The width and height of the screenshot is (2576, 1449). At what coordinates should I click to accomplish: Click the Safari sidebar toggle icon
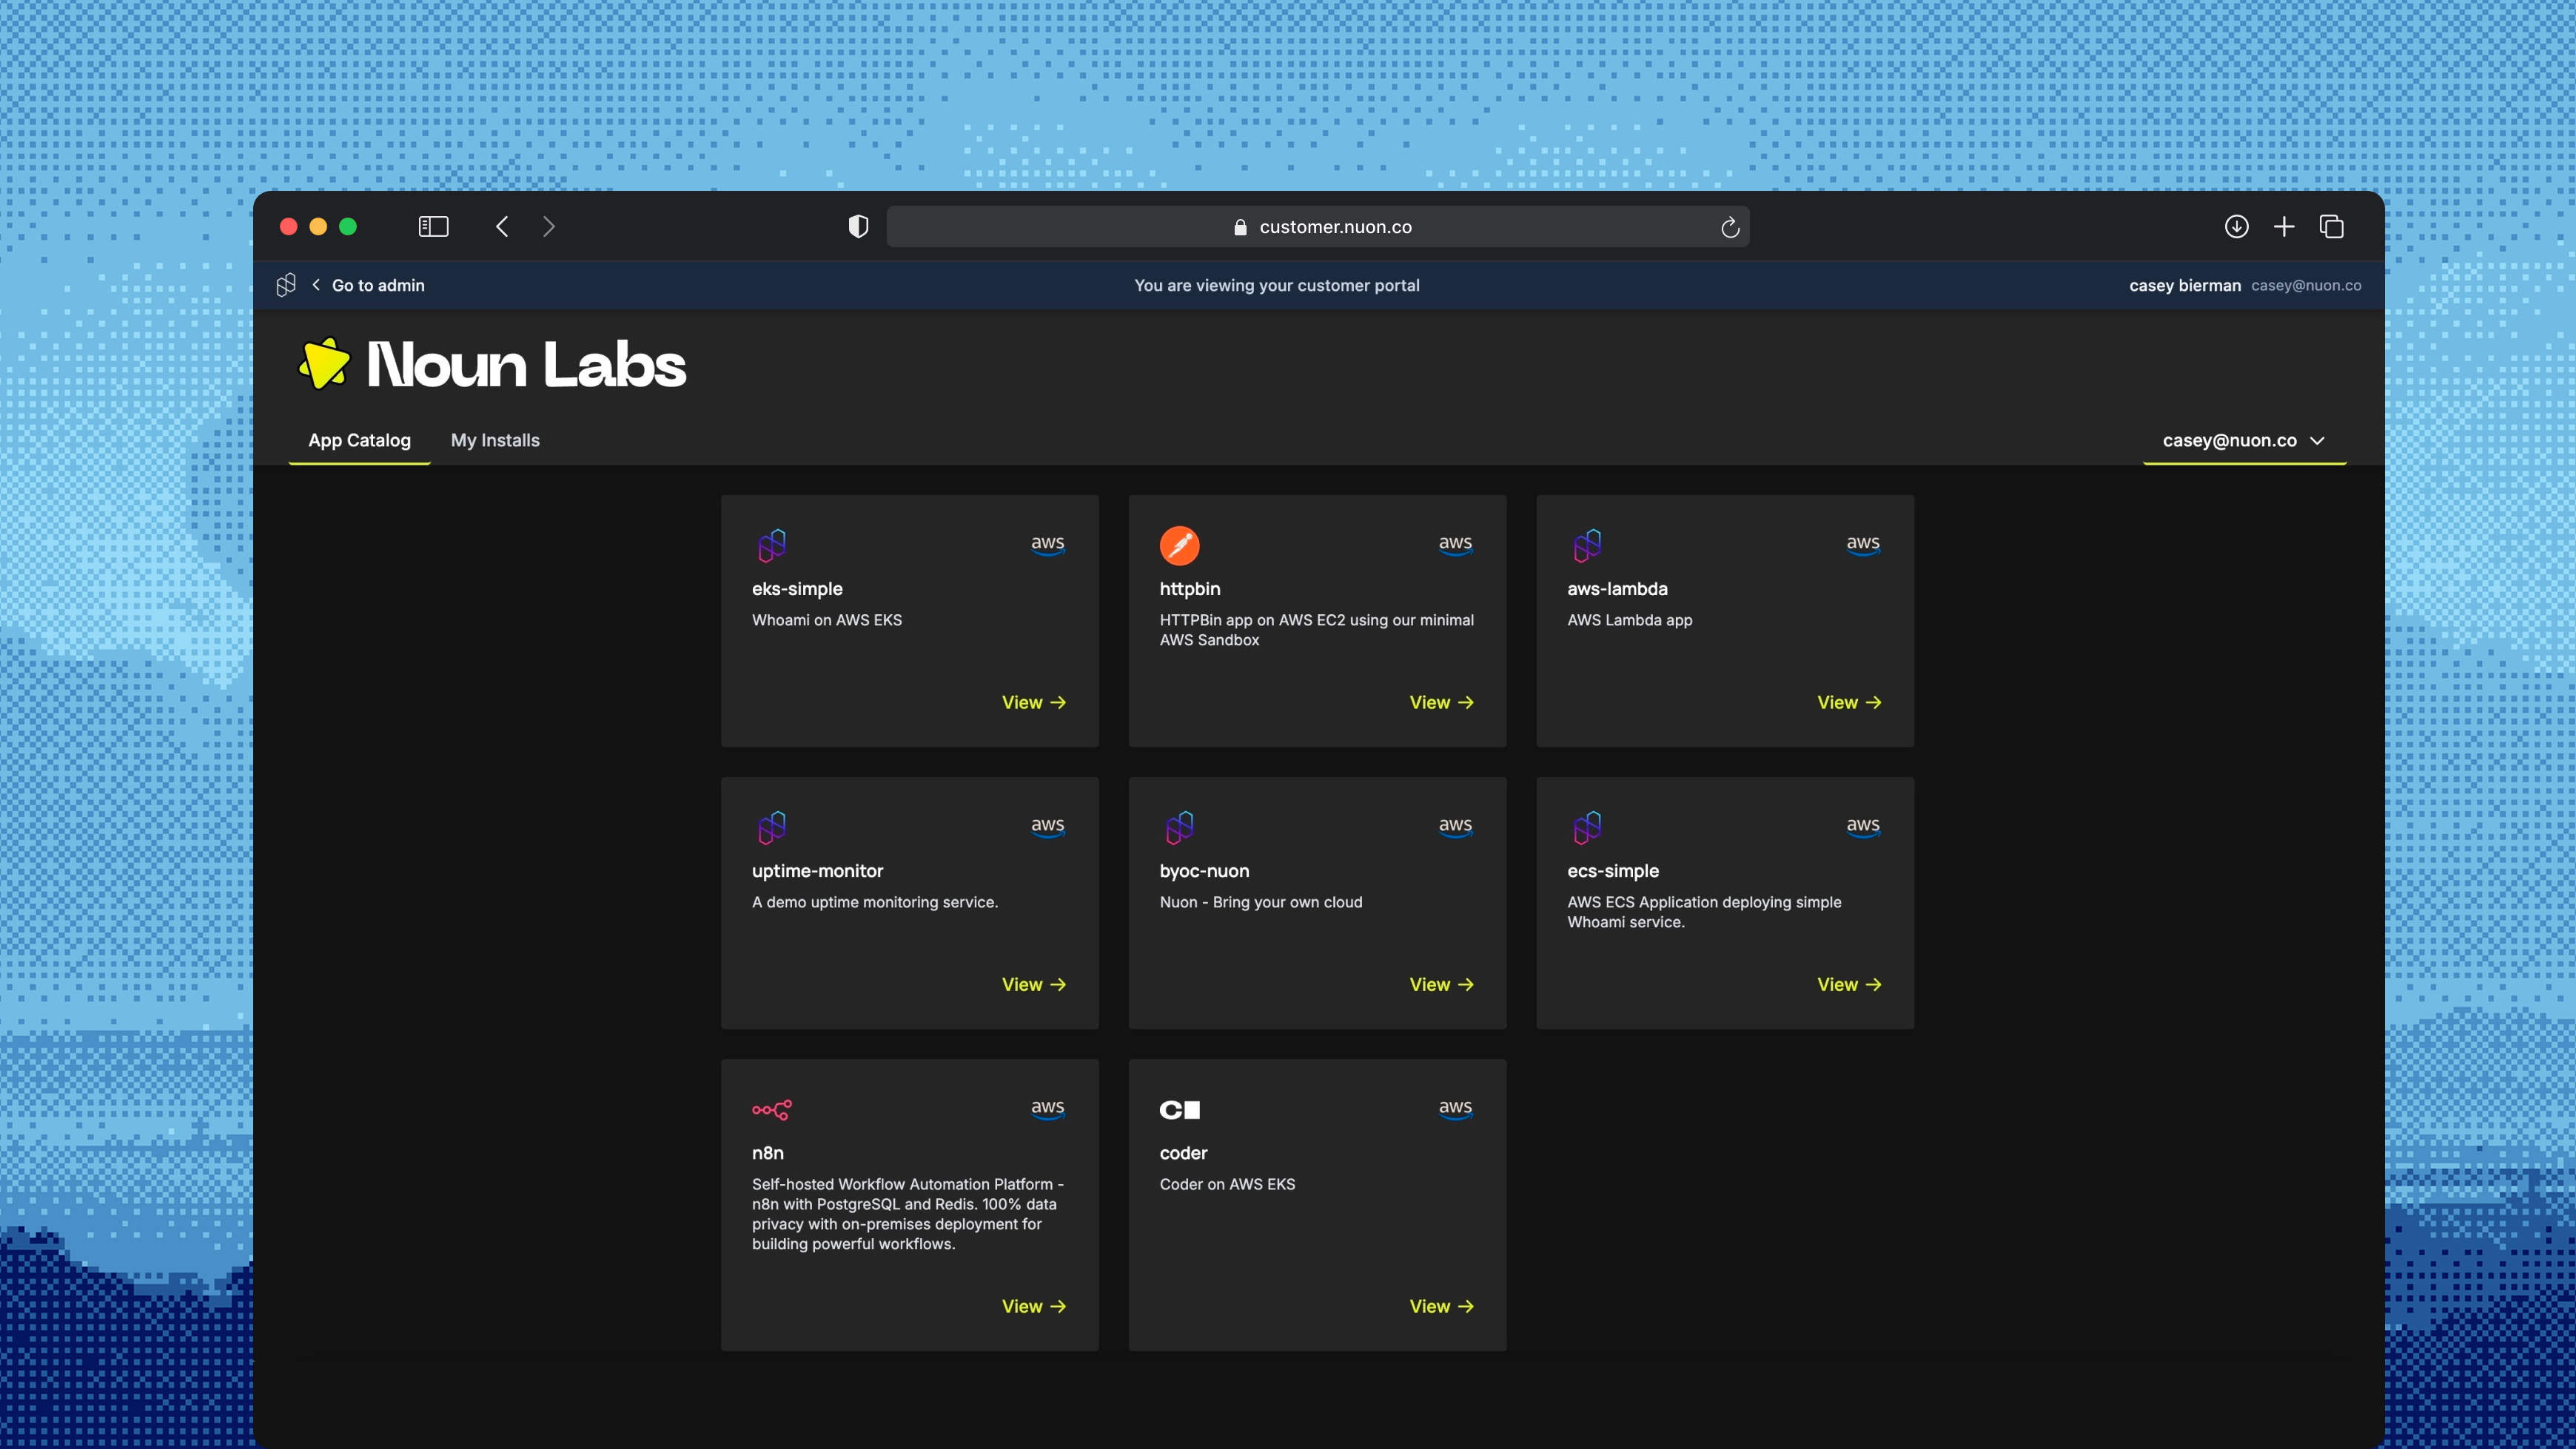433,227
